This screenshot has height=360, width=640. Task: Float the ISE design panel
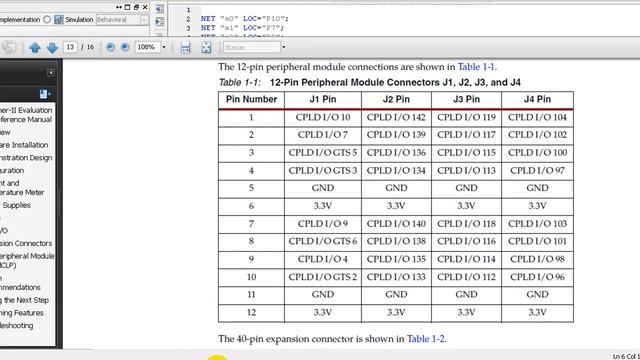click(x=136, y=7)
